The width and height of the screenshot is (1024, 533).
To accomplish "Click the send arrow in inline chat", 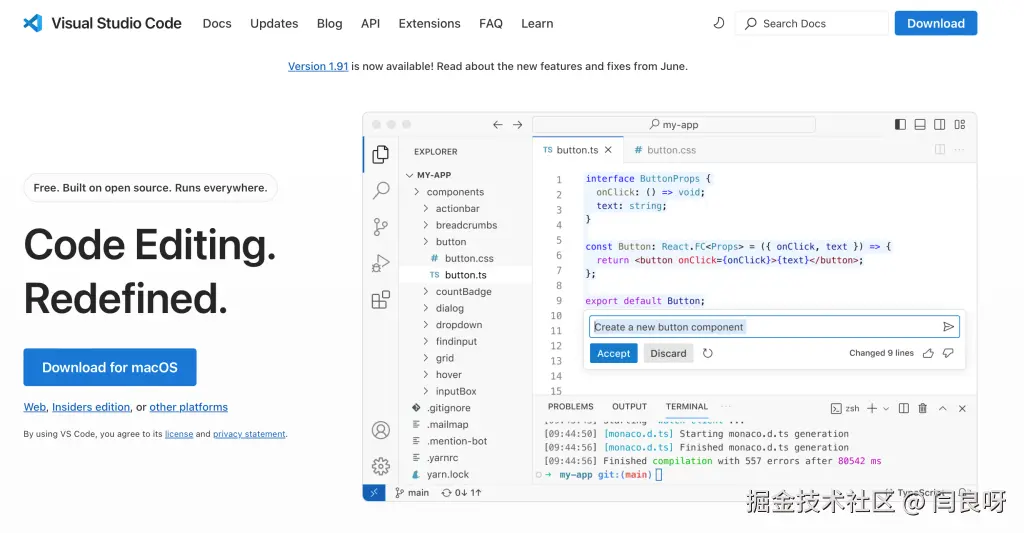I will coord(948,327).
